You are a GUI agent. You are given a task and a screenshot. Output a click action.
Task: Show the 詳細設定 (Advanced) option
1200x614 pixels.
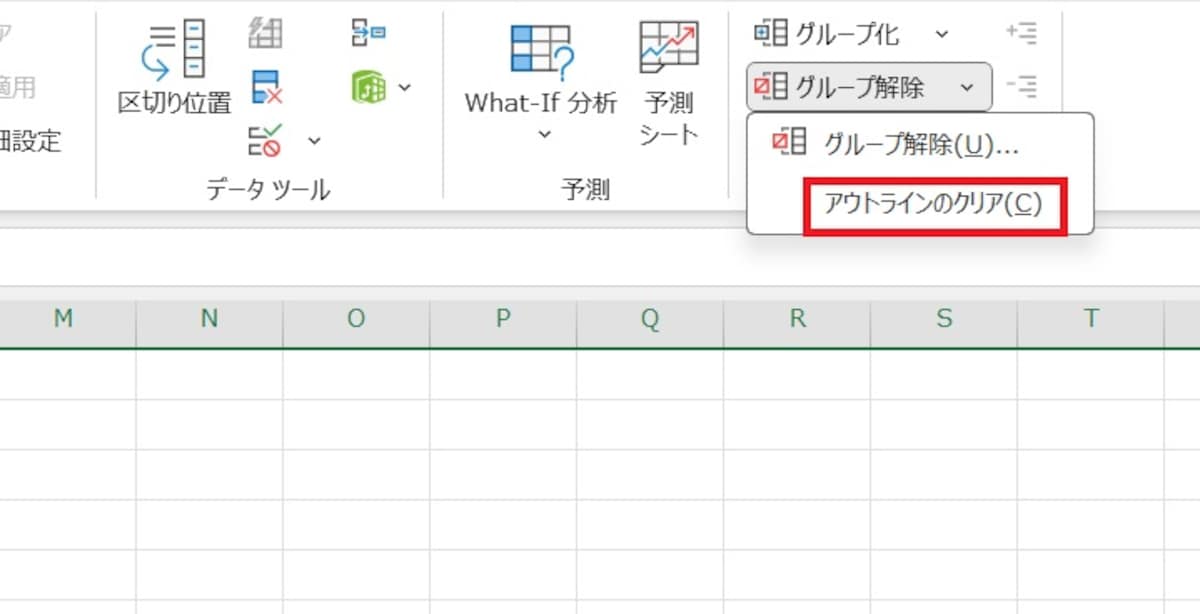click(x=28, y=142)
